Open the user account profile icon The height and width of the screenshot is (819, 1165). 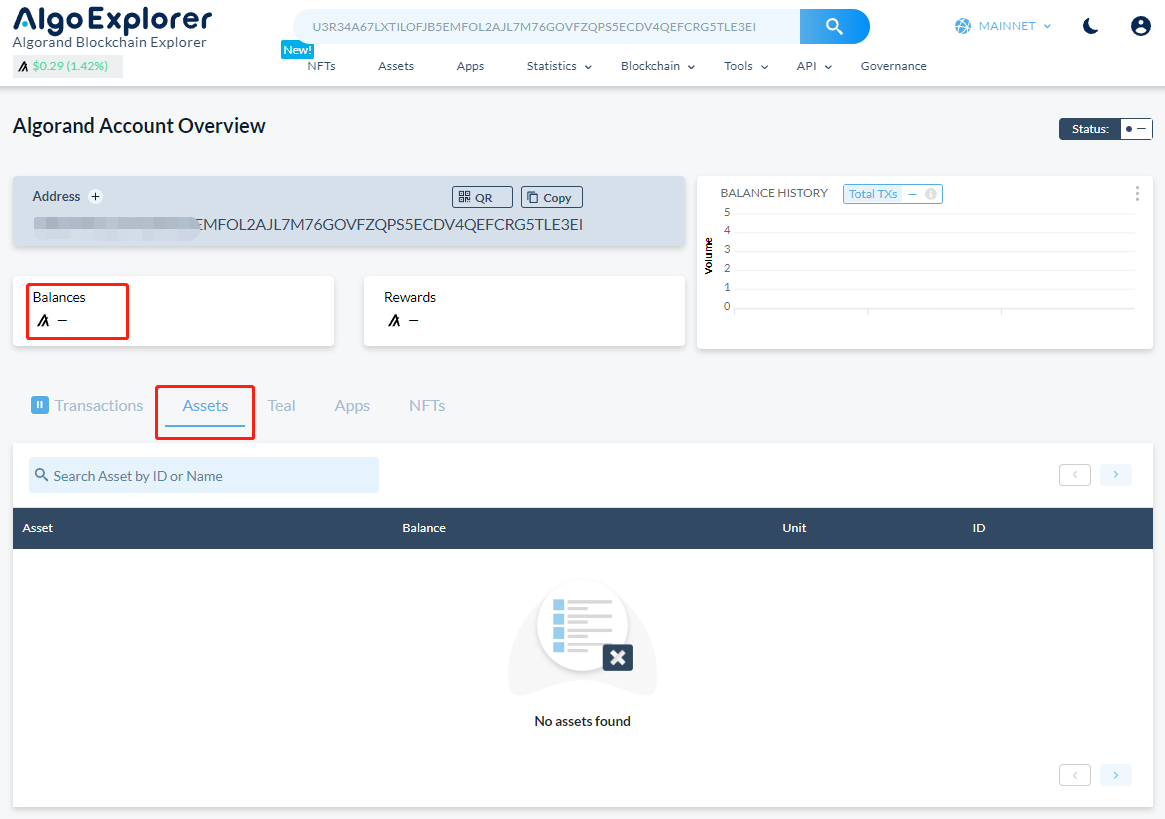coord(1140,27)
